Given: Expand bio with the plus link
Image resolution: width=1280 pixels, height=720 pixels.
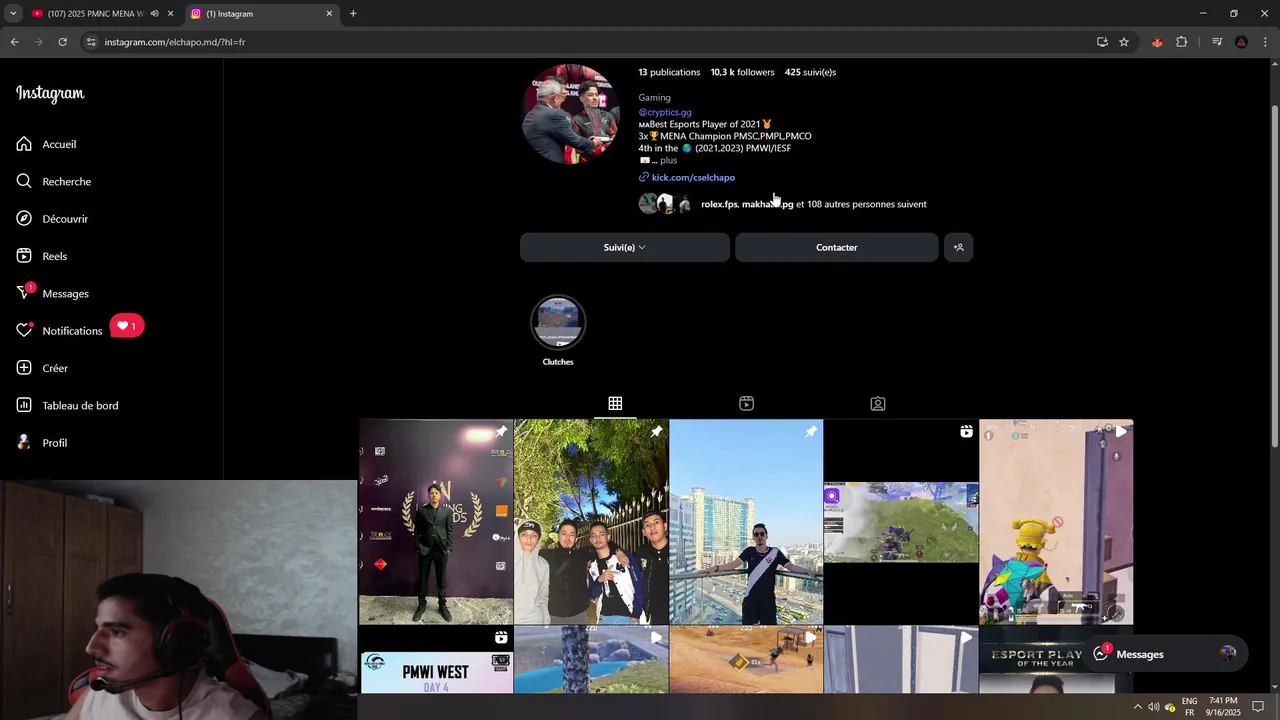Looking at the screenshot, I should (668, 160).
